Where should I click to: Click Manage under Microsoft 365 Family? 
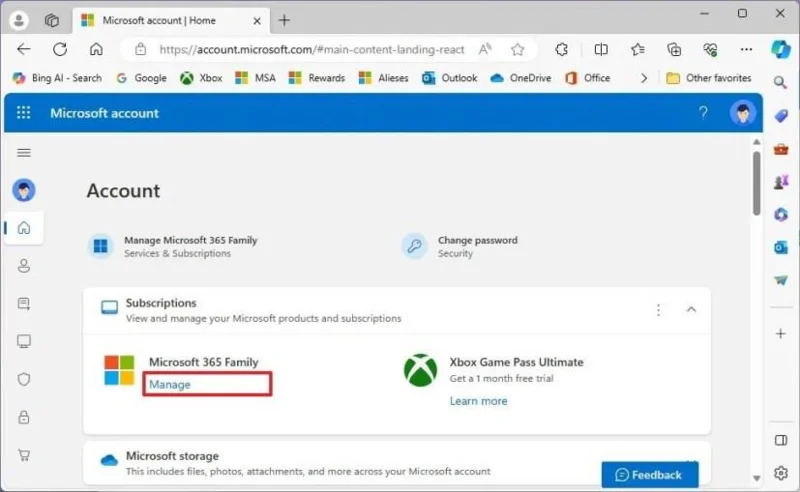click(x=170, y=384)
